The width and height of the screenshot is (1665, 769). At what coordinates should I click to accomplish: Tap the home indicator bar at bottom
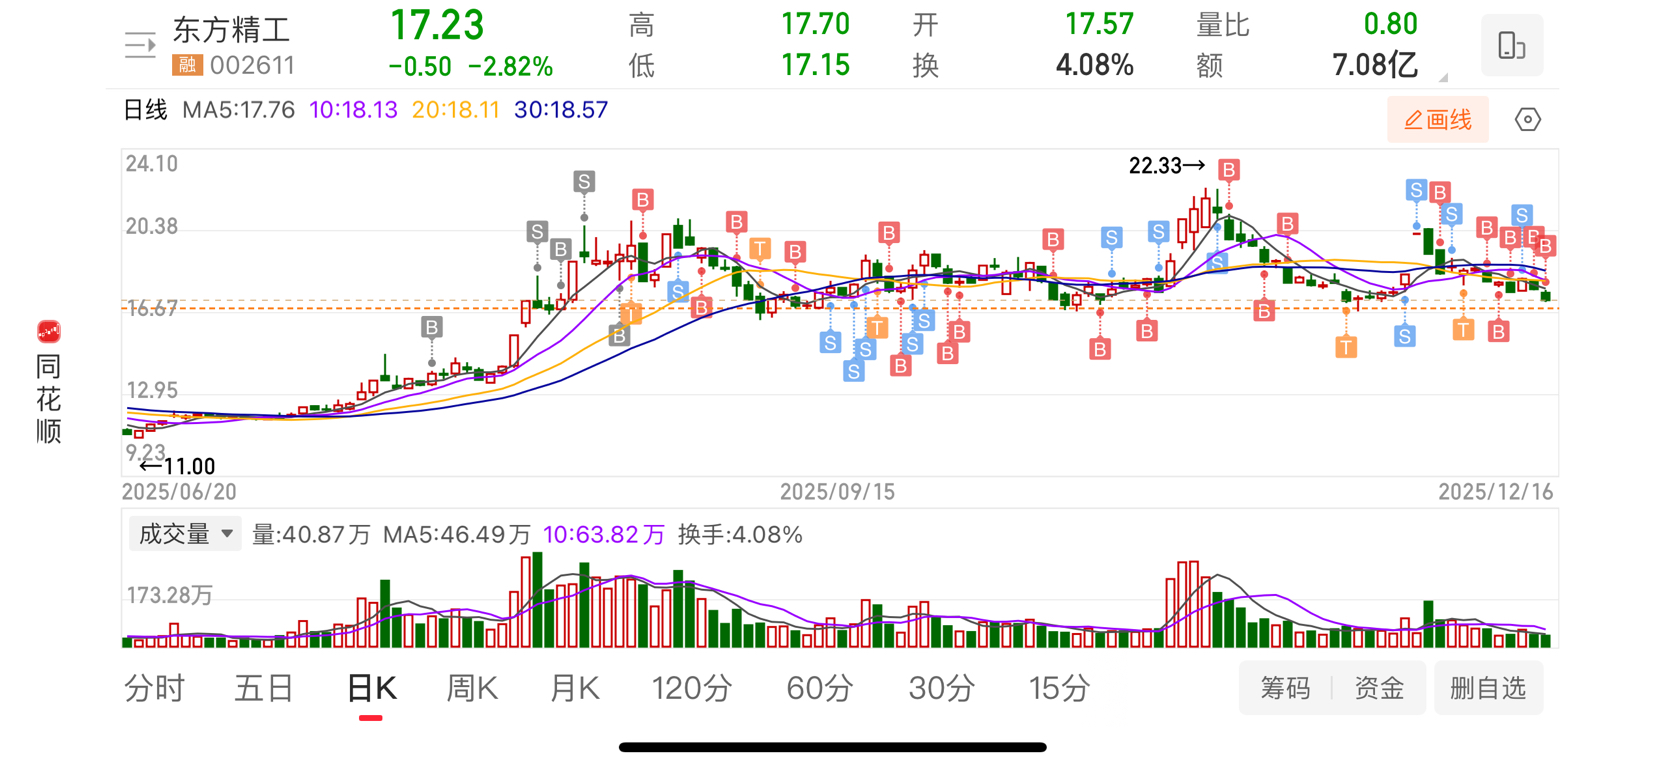832,747
